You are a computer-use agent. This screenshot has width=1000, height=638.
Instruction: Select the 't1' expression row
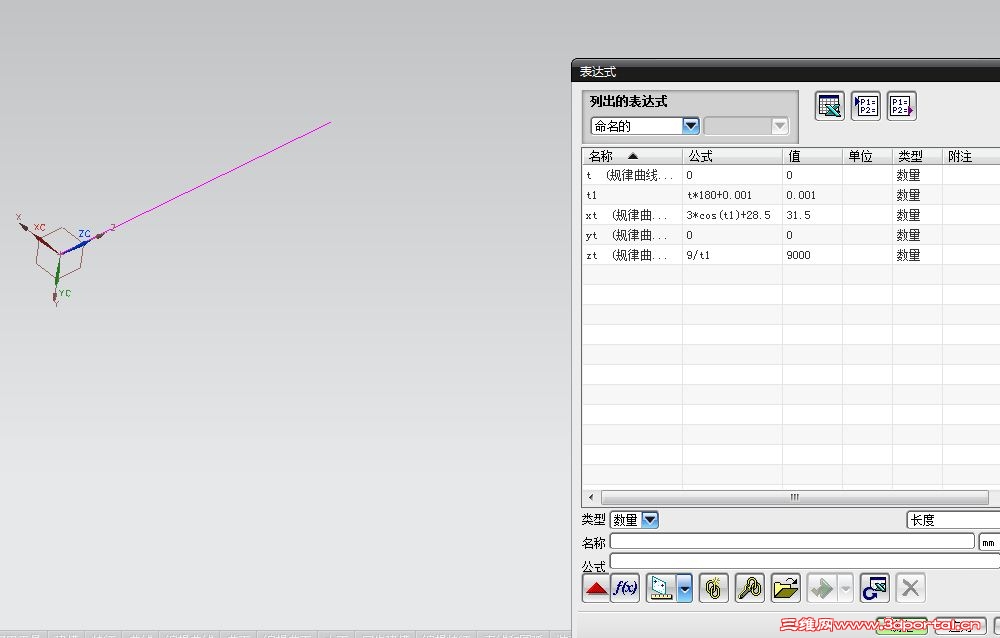coord(791,195)
